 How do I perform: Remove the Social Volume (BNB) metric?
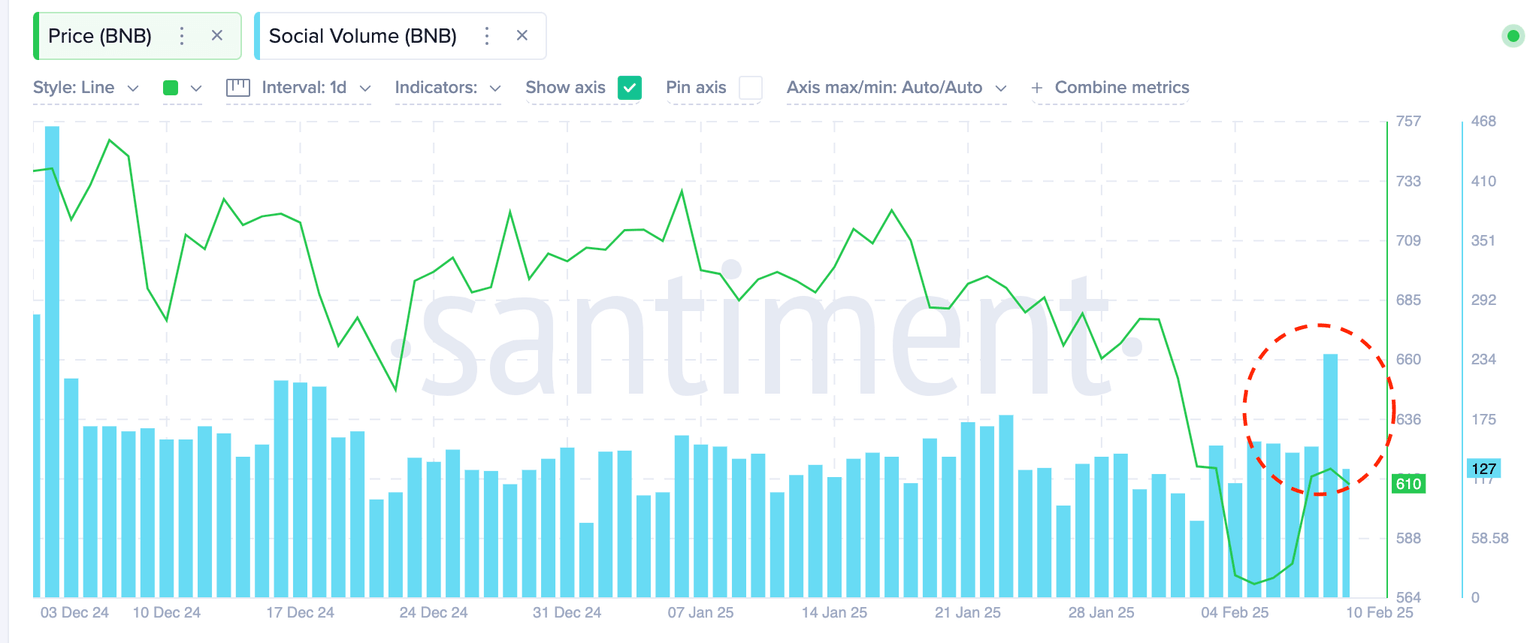click(x=522, y=35)
